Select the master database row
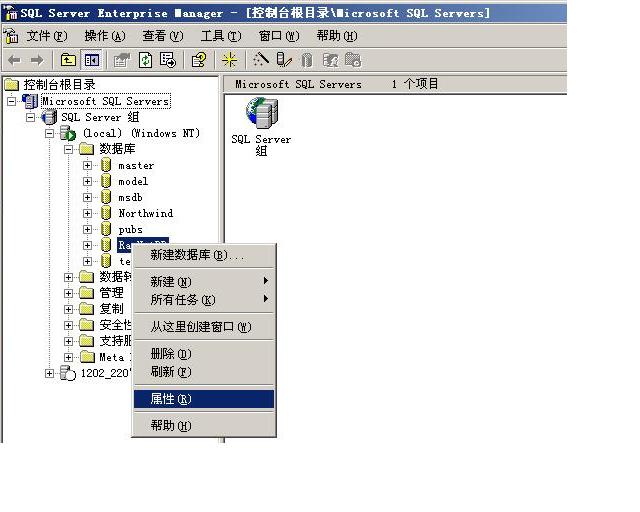The height and width of the screenshot is (512, 640). (x=136, y=165)
